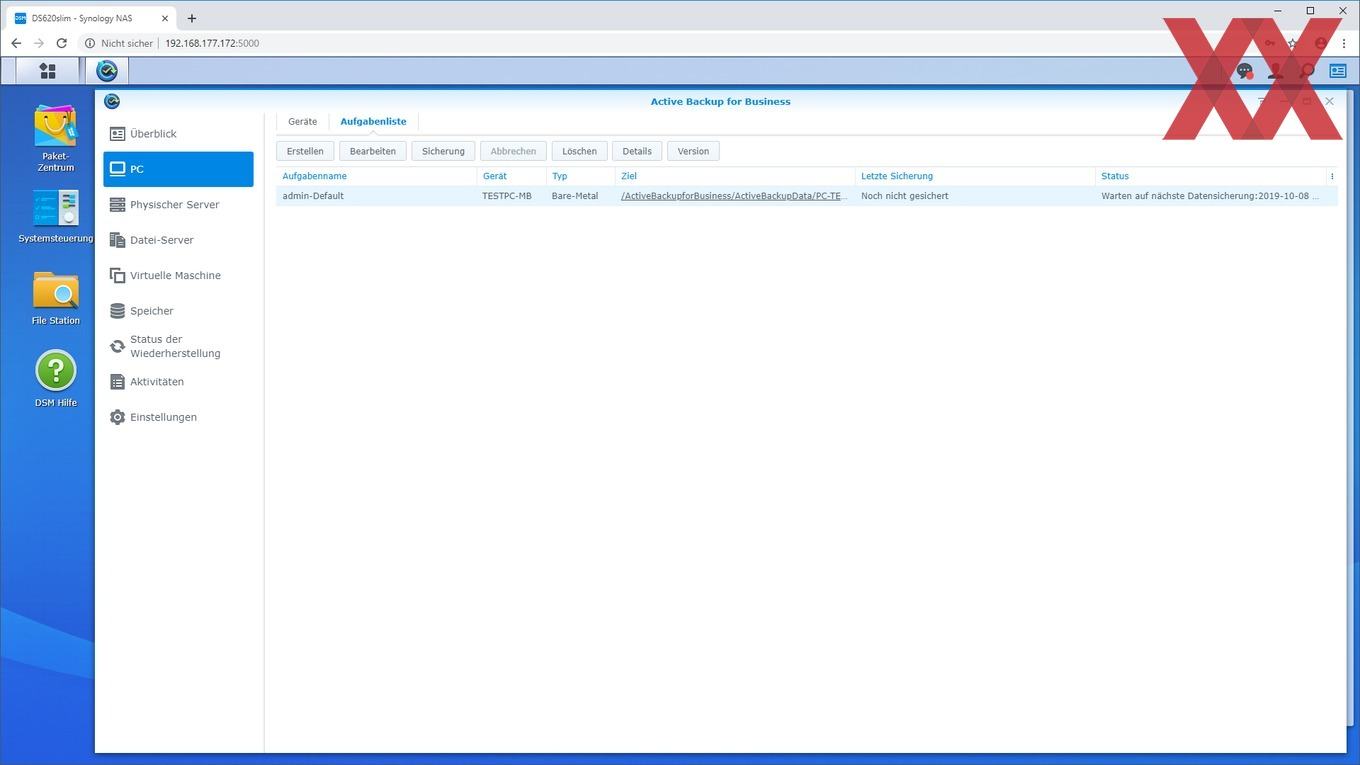
Task: Click the Version button
Action: [693, 151]
